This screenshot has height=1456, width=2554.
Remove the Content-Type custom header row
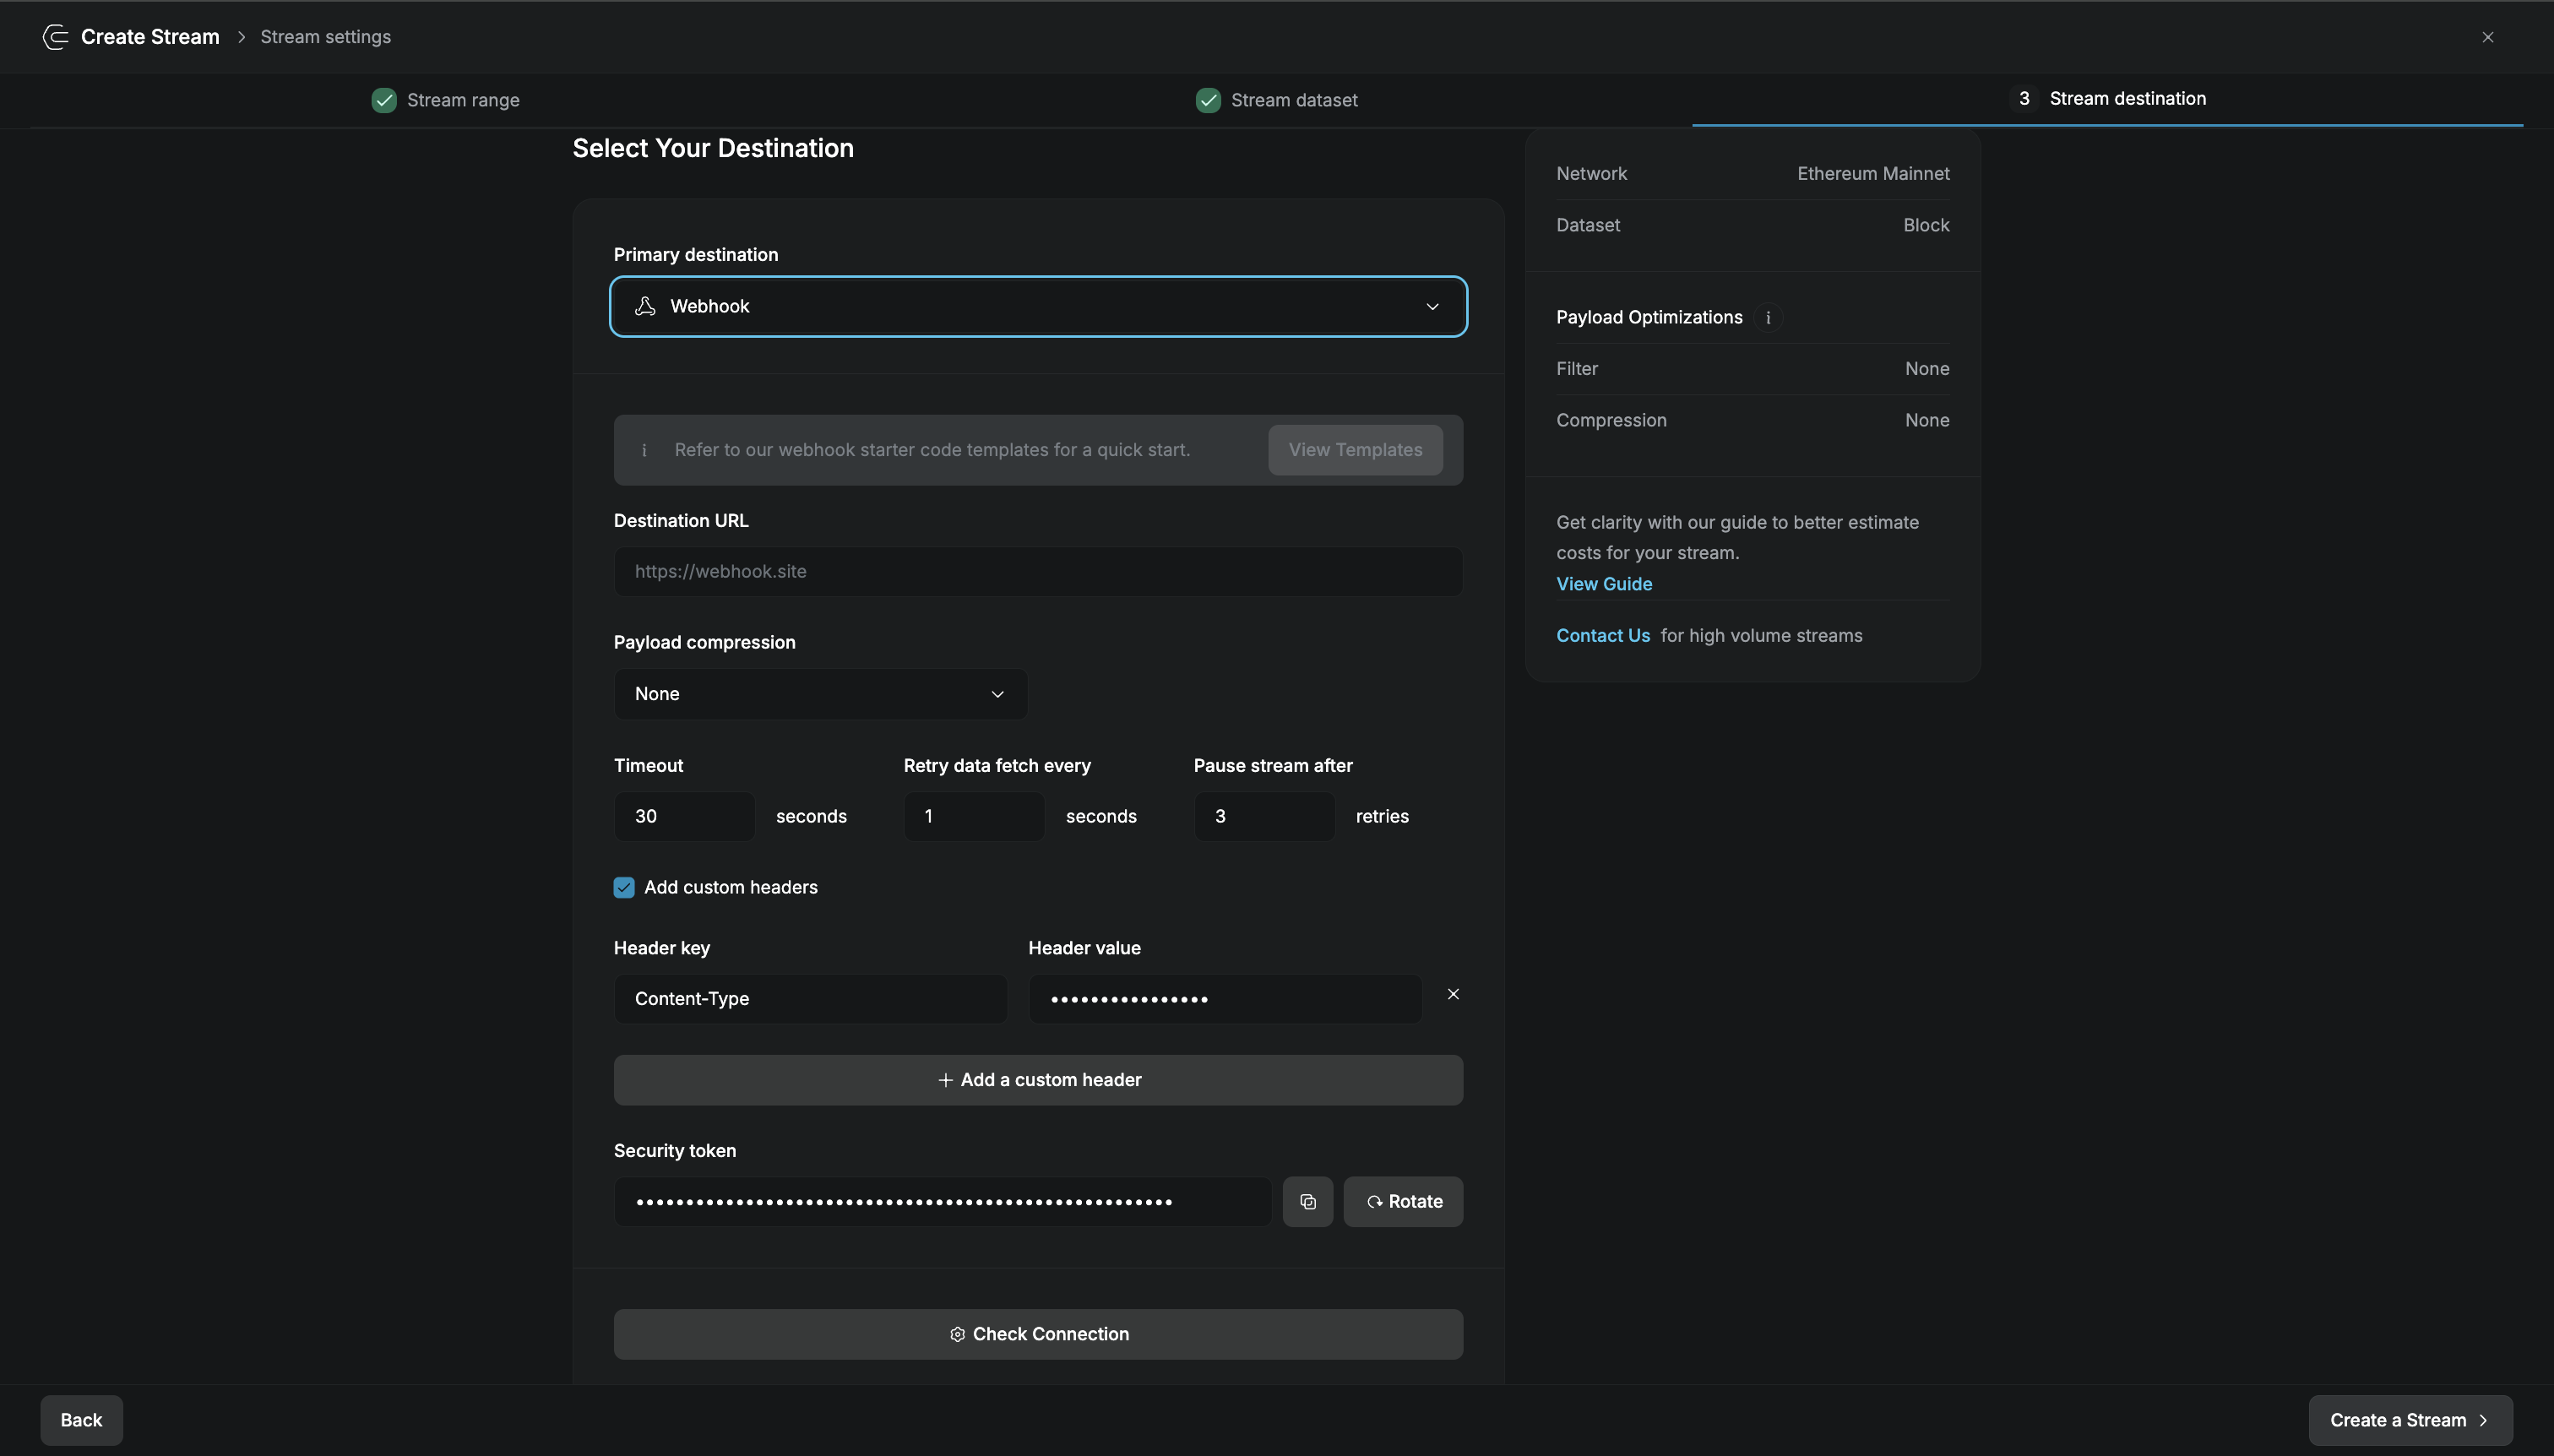point(1453,994)
